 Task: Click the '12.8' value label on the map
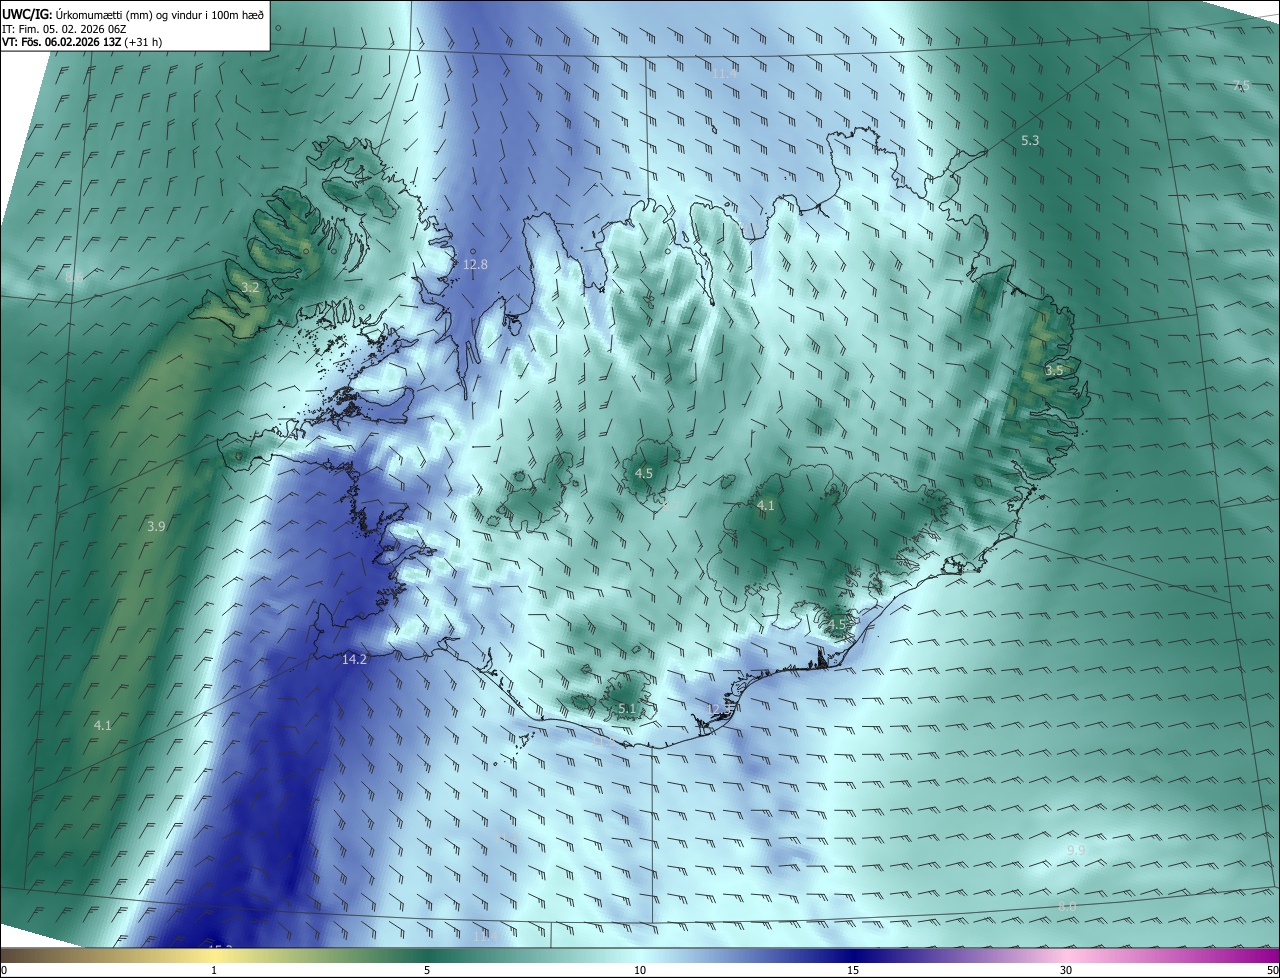tap(475, 265)
